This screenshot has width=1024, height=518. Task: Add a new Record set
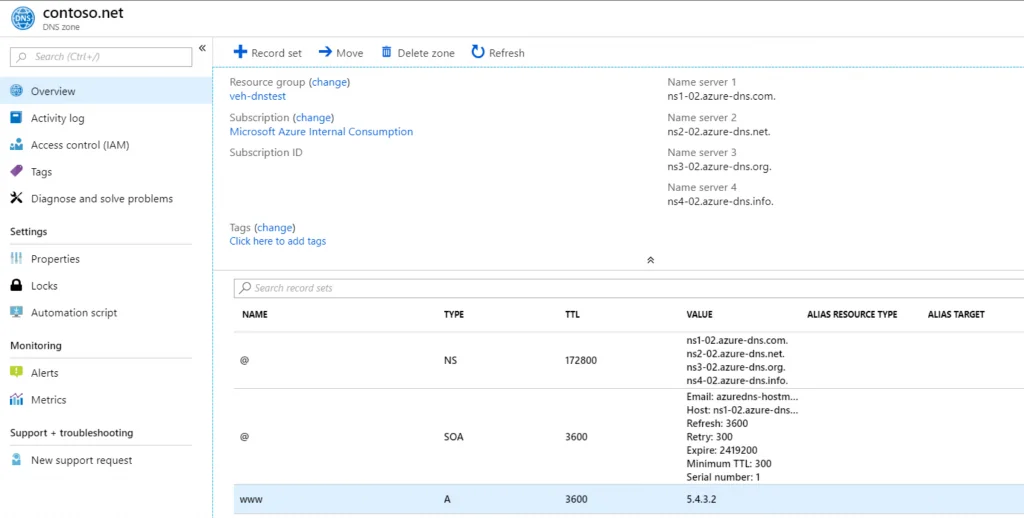[268, 53]
